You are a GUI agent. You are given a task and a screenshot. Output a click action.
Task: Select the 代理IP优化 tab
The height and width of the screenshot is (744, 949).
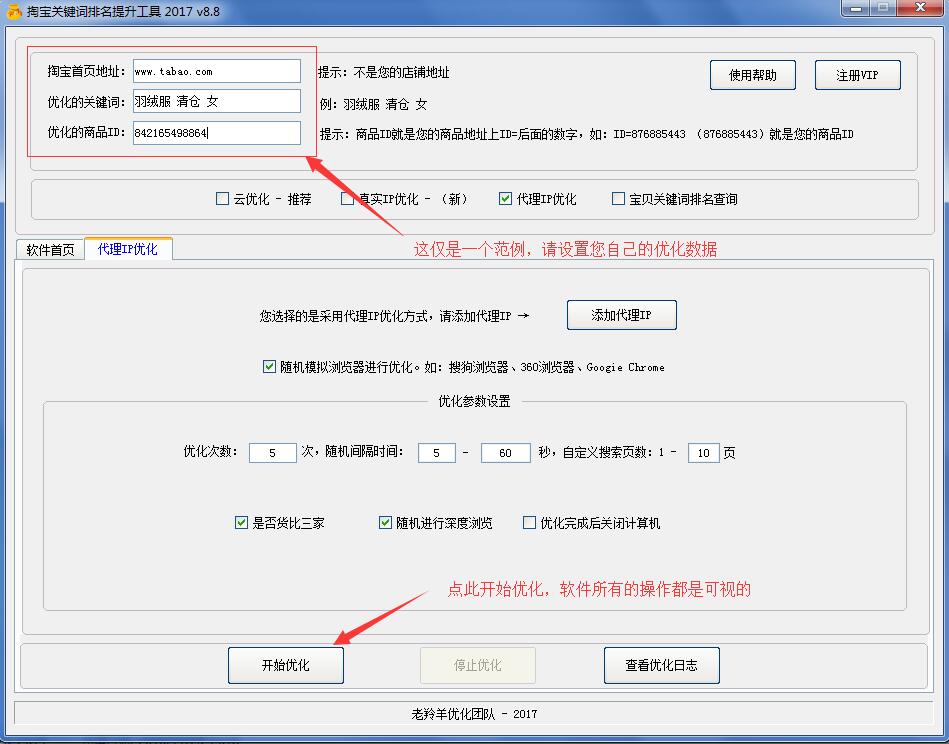click(128, 249)
